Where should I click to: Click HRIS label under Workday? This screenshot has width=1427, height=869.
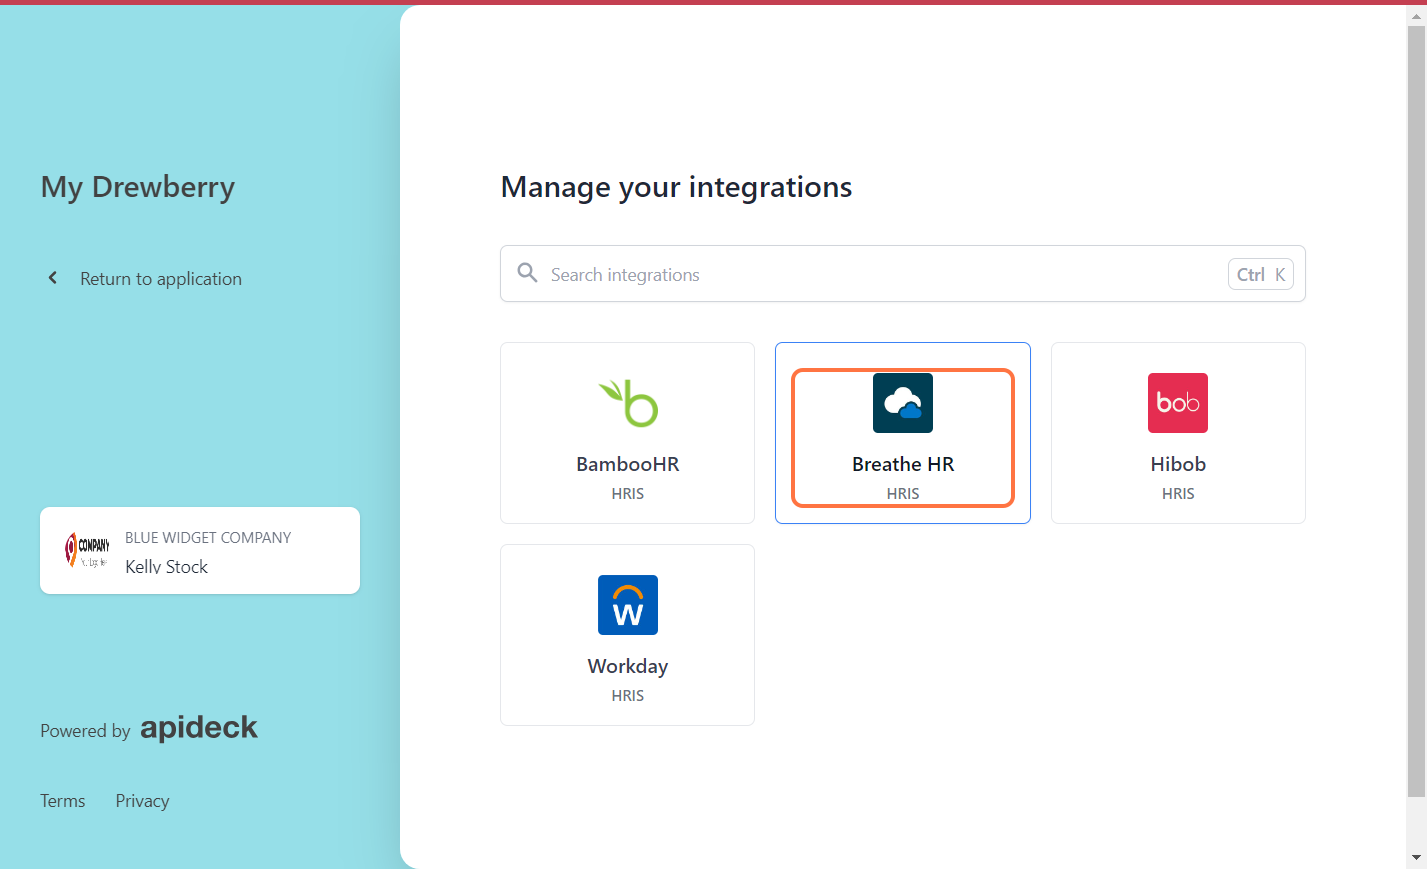628,696
